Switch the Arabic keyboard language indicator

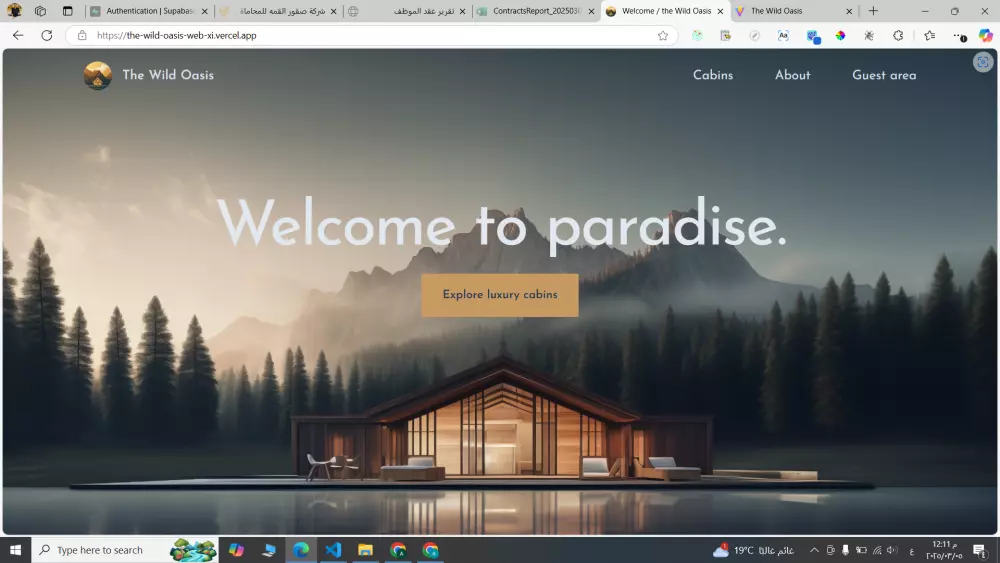coord(912,551)
